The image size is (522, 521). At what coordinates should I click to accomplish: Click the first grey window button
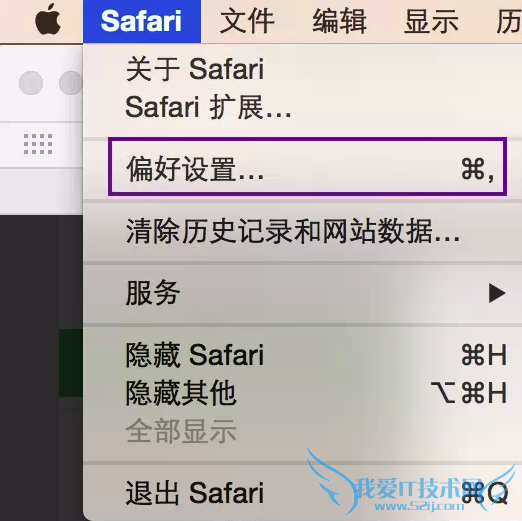coord(31,83)
